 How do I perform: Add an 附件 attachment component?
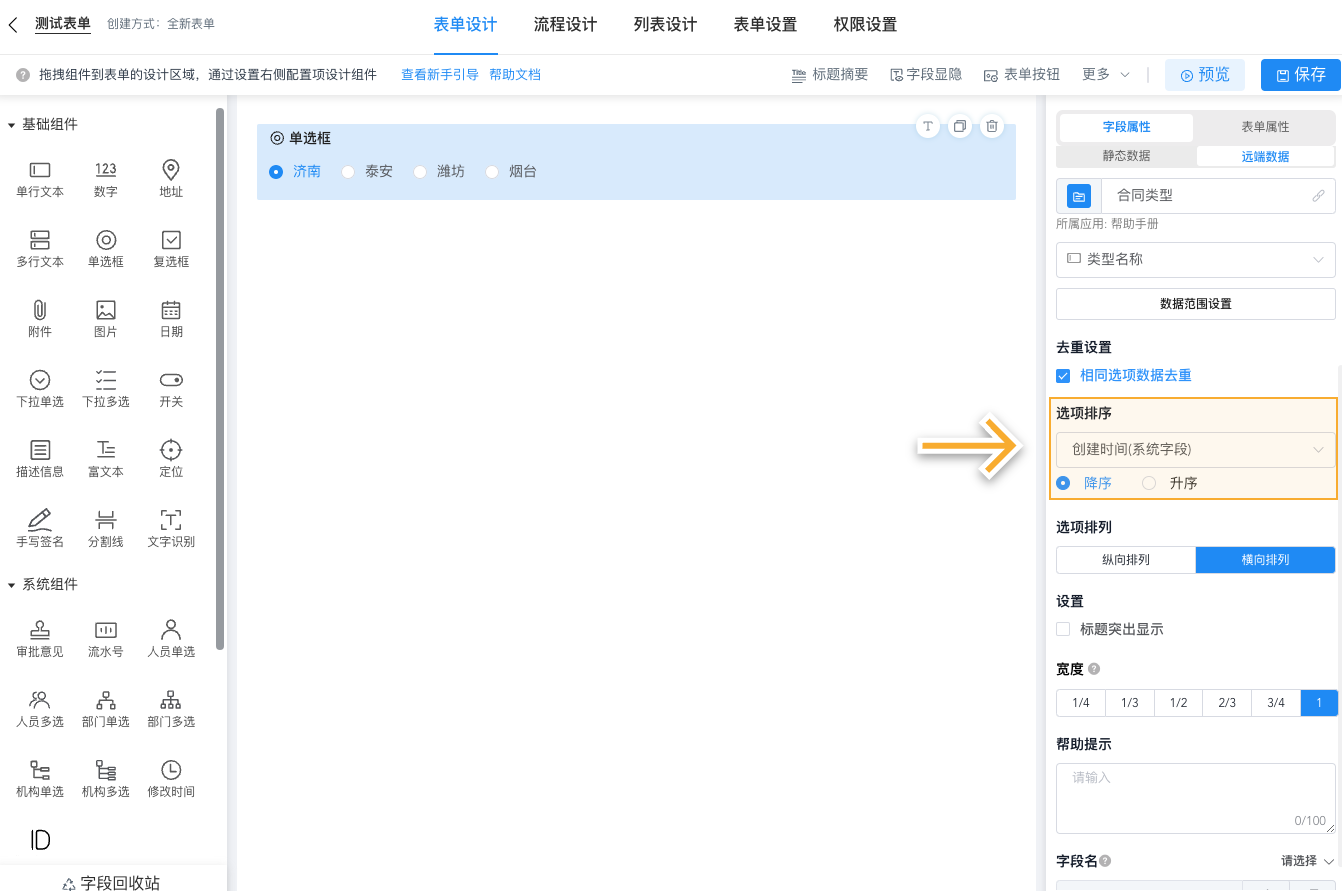(x=39, y=318)
